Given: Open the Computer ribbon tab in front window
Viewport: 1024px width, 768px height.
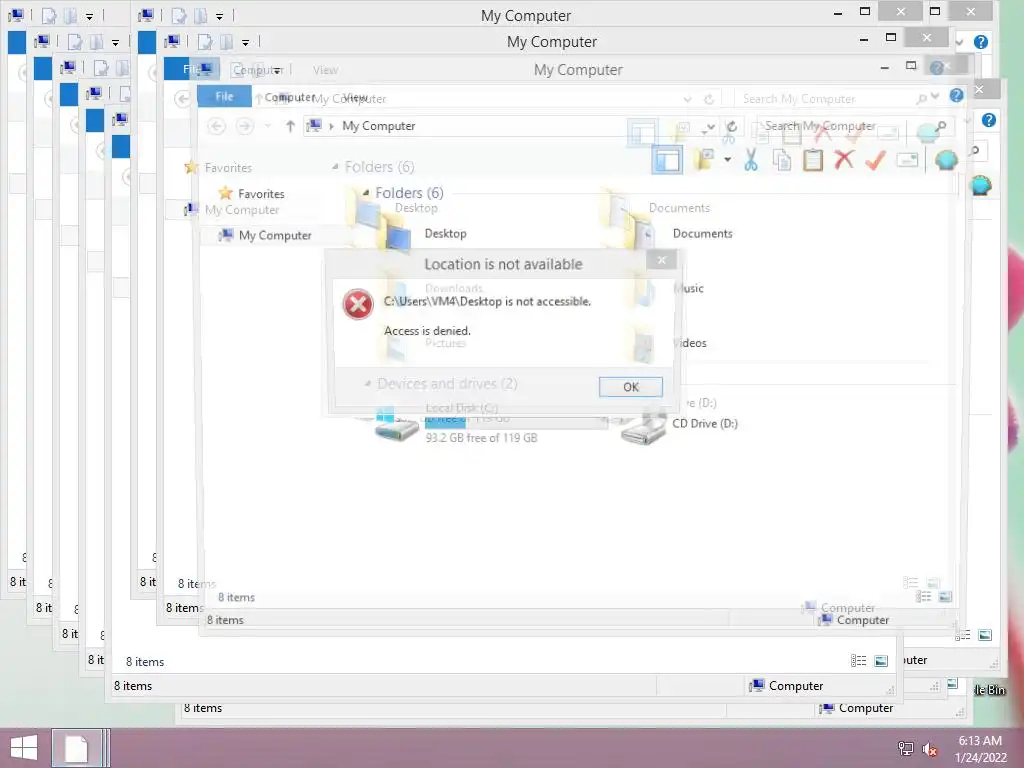Looking at the screenshot, I should pos(289,97).
